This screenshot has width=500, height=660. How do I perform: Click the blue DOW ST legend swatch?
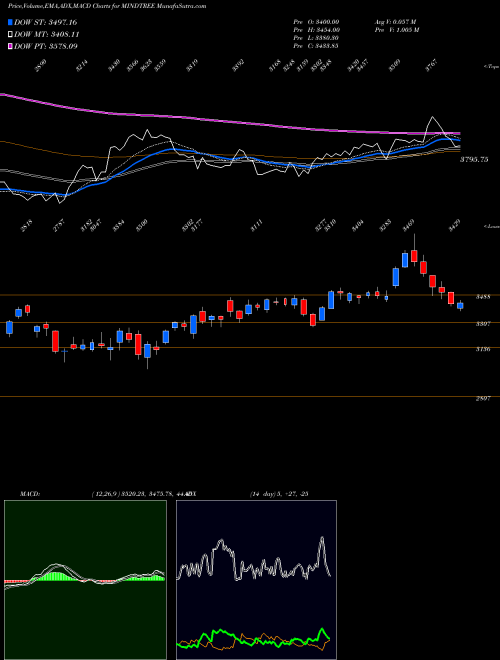pos(10,22)
